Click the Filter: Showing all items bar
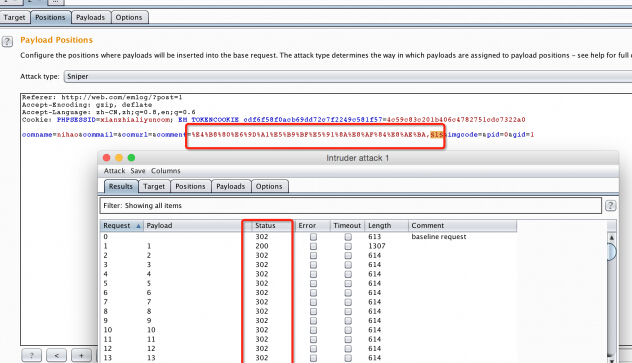This screenshot has height=363, width=632. [351, 206]
